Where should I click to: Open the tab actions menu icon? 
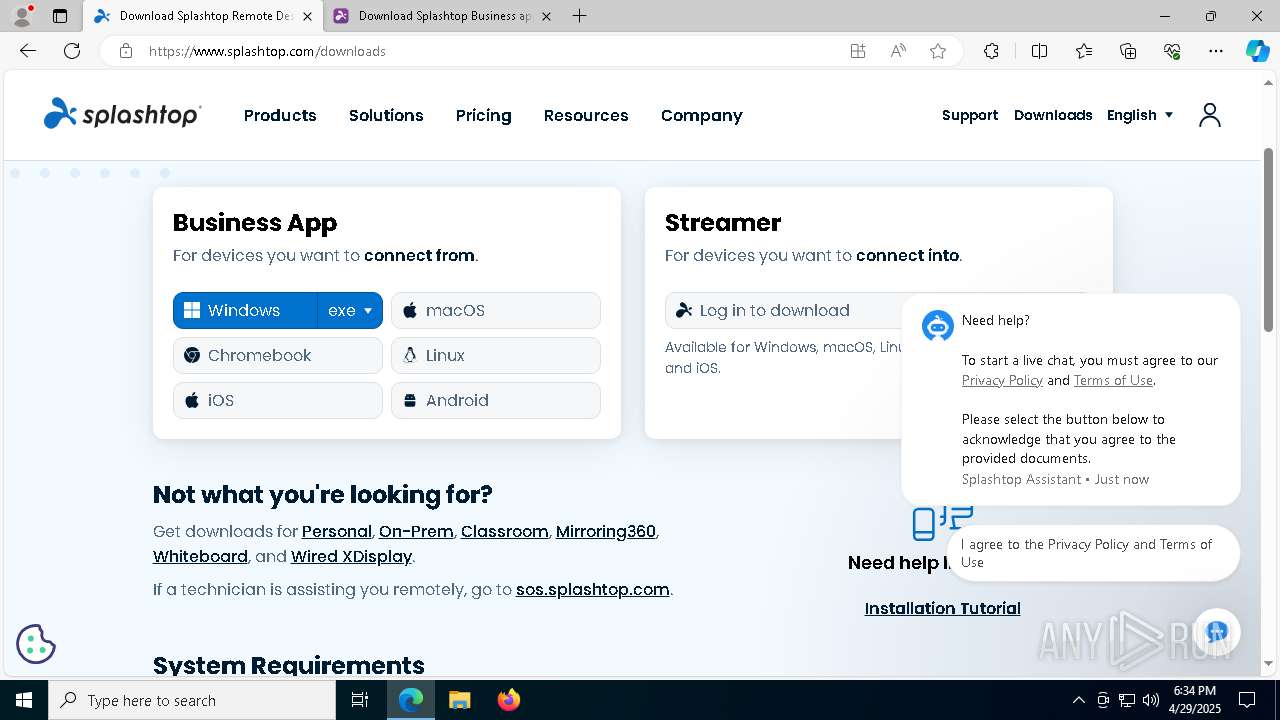[x=60, y=16]
